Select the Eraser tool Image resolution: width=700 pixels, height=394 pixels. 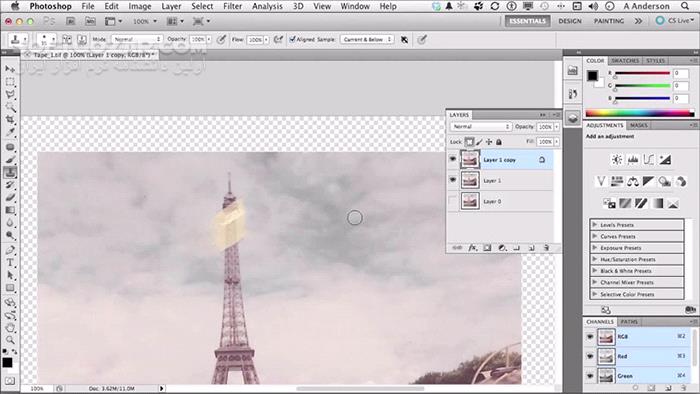point(10,198)
